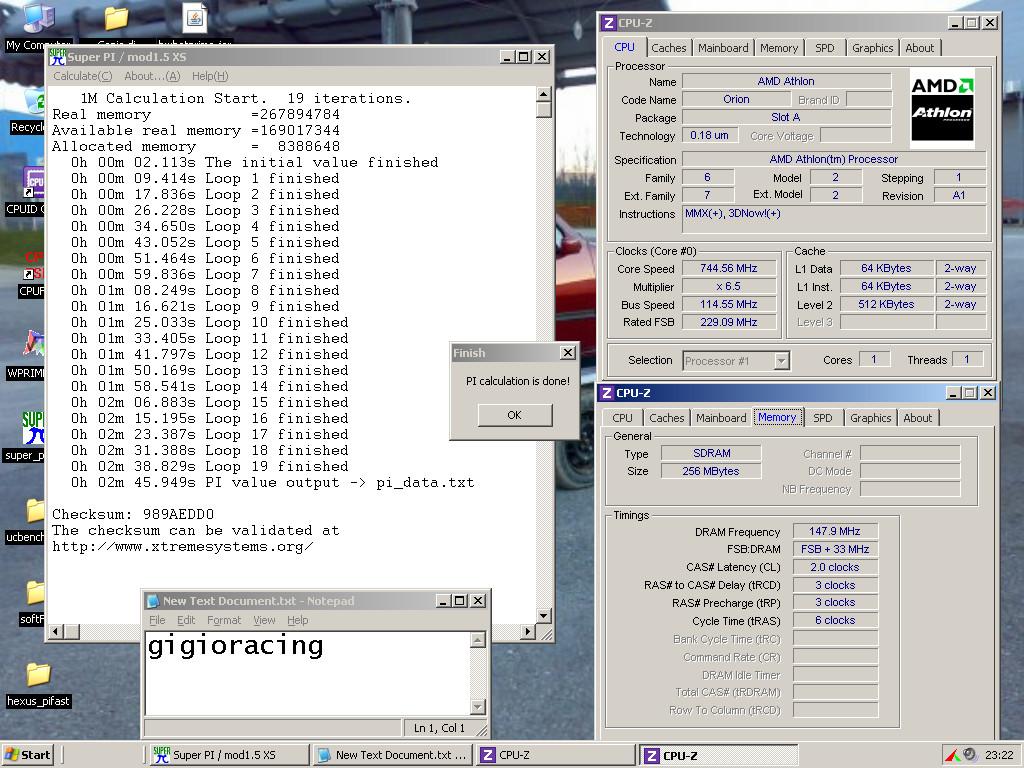Click the volume tray icon
Screen dimensions: 1024x768
click(x=969, y=754)
